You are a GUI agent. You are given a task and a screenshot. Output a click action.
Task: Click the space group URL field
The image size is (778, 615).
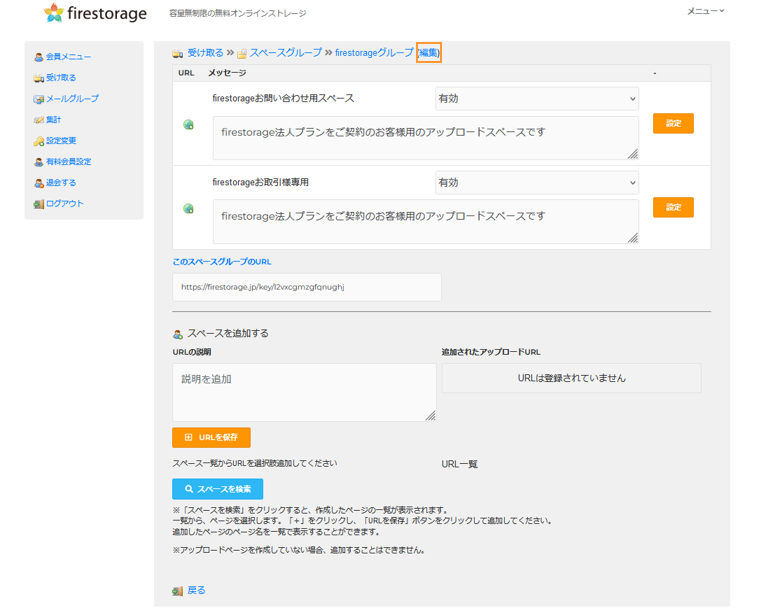point(307,287)
